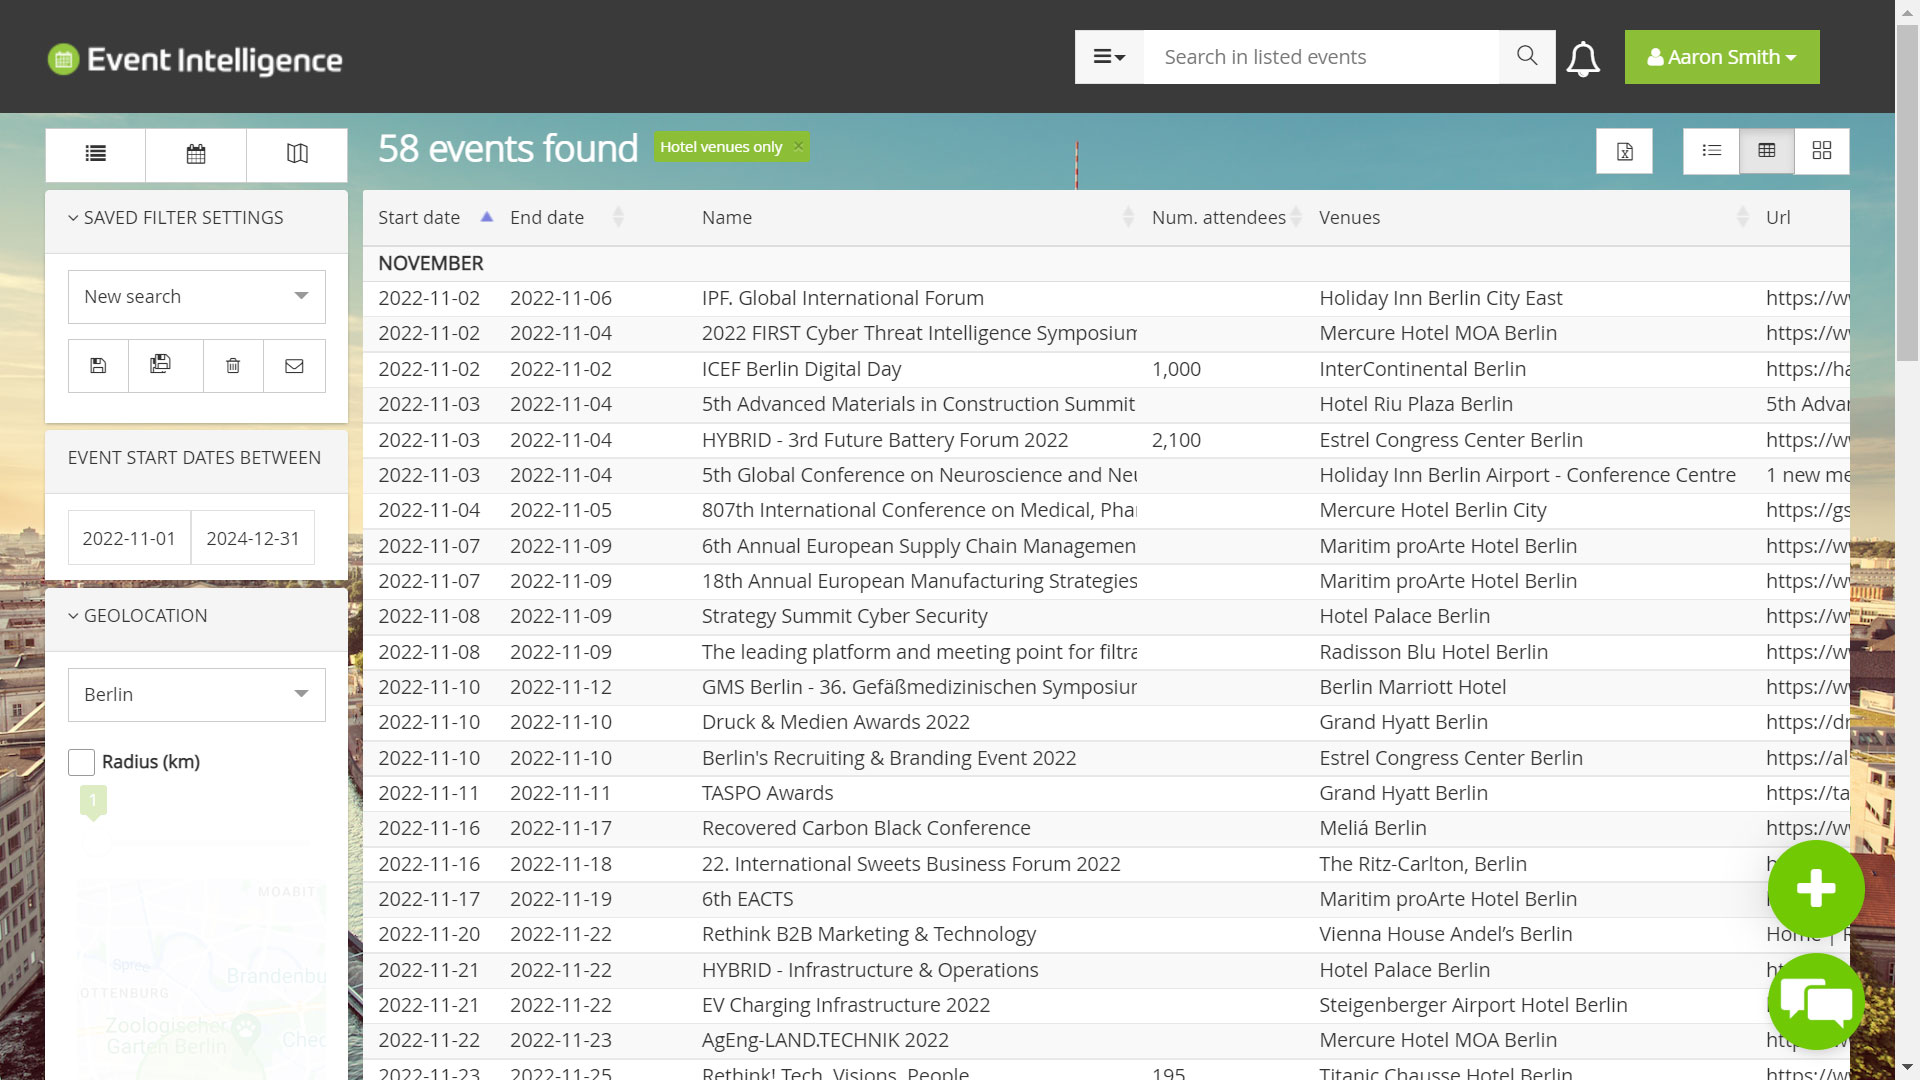Viewport: 1920px width, 1080px height.
Task: Click the Event Intelligence logo
Action: [x=195, y=60]
